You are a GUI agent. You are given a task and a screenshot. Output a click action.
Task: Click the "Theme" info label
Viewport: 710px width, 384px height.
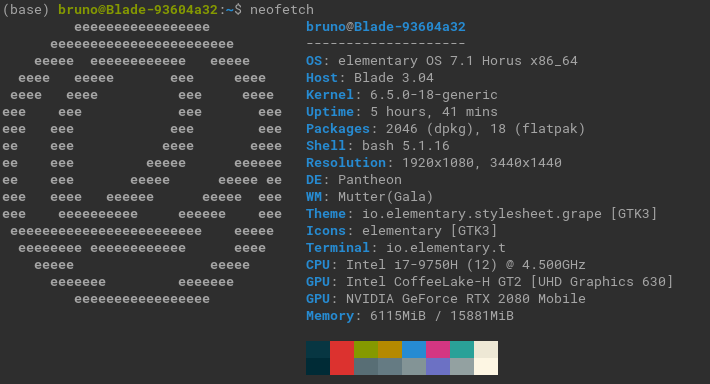(x=326, y=214)
